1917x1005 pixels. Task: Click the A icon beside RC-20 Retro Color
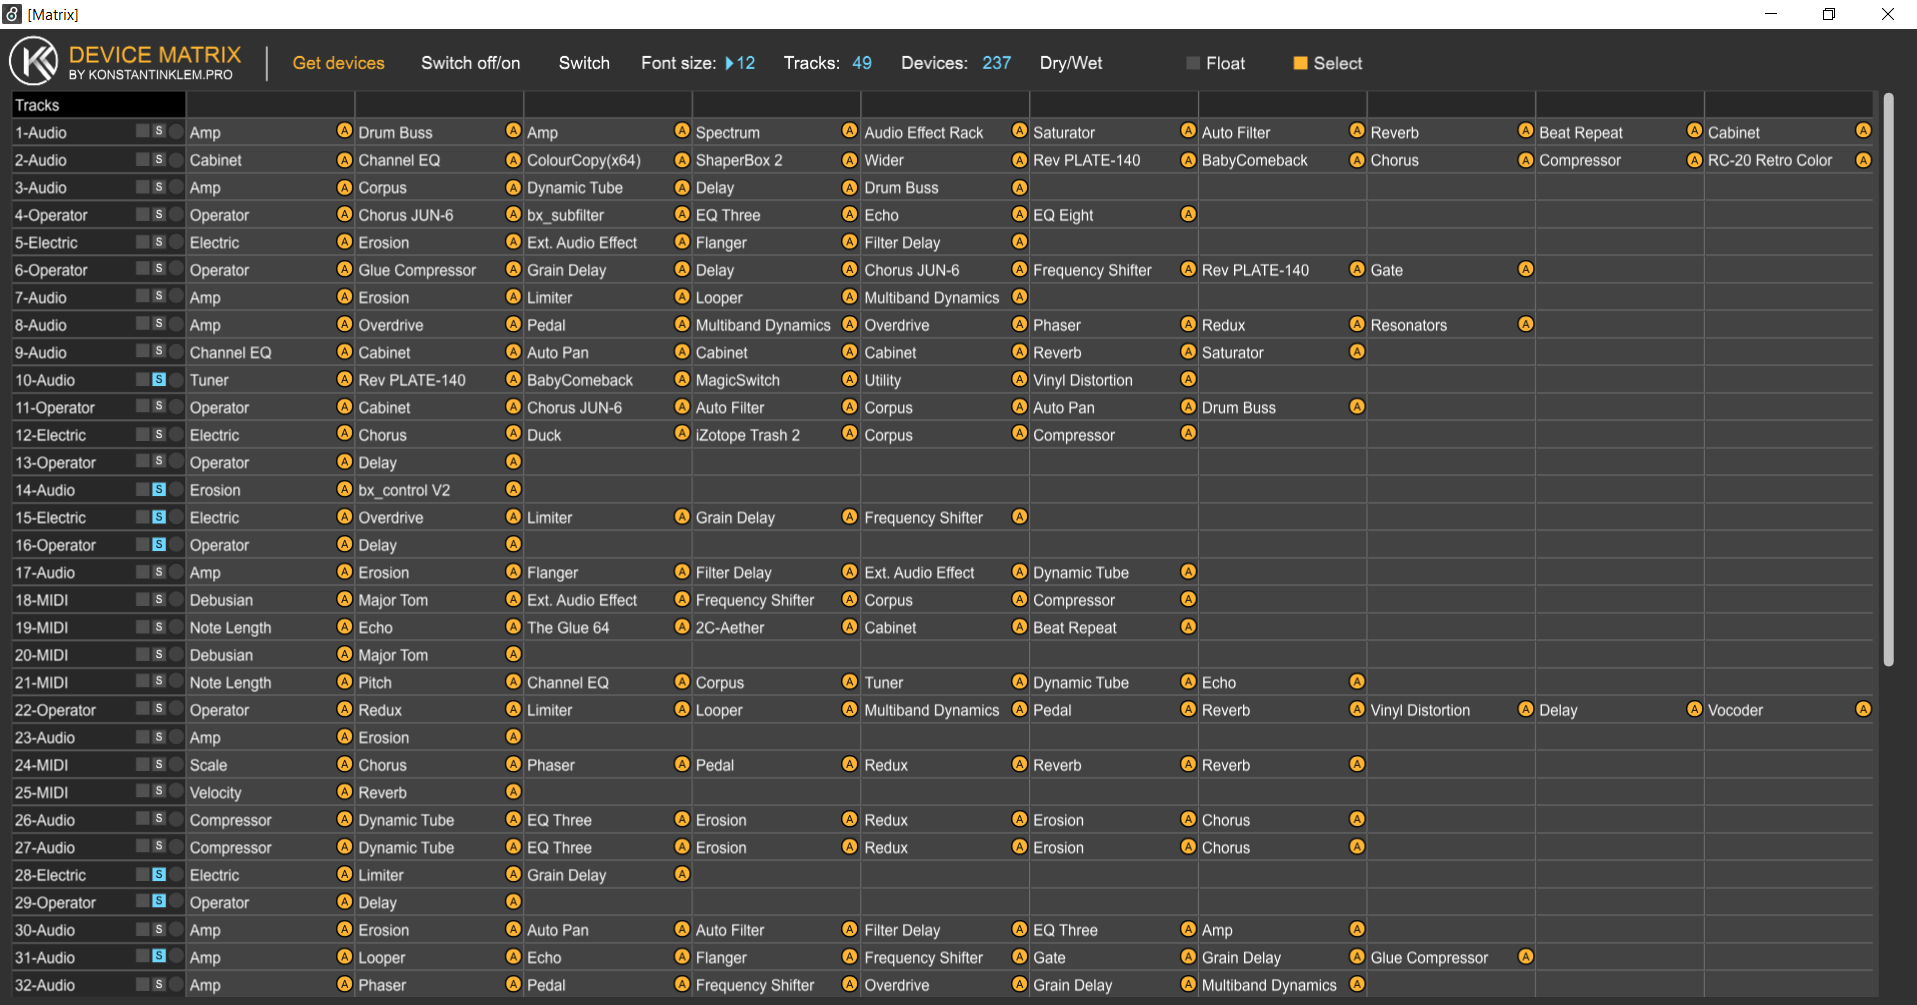coord(1863,159)
